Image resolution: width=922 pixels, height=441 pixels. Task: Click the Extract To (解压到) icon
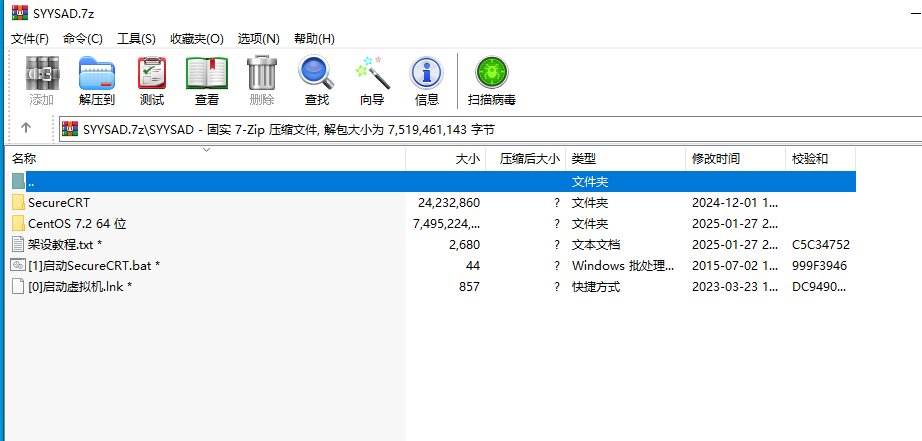coord(96,74)
